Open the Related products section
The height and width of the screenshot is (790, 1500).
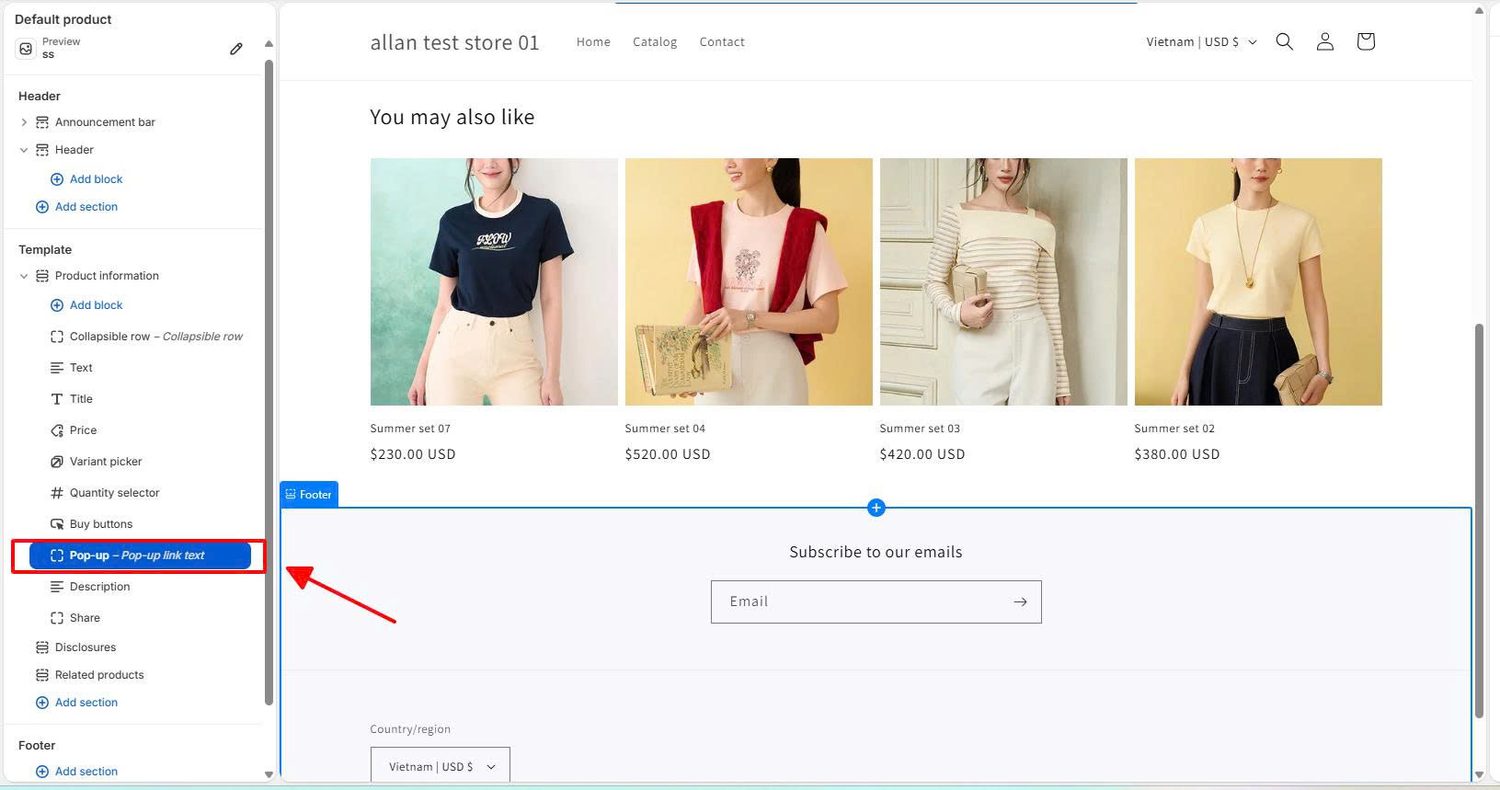click(99, 675)
